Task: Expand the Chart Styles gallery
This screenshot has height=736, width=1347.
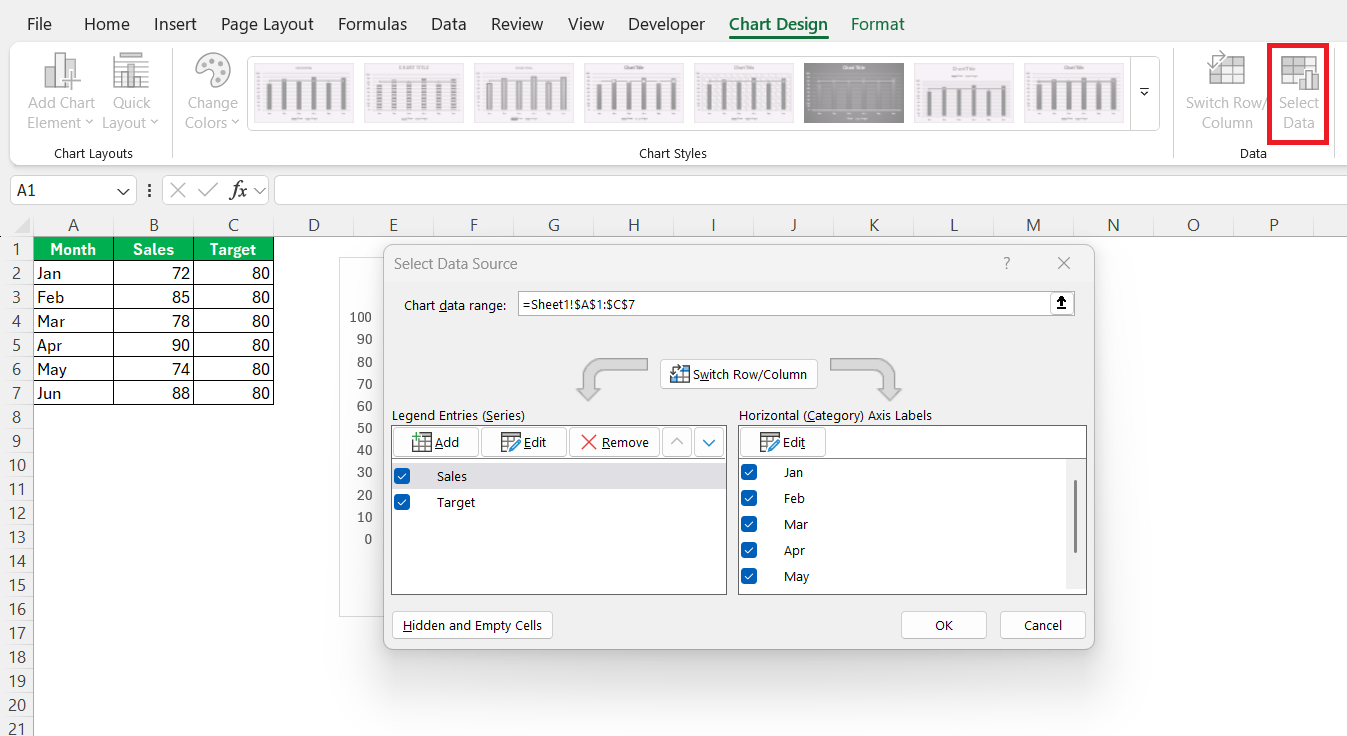Action: pos(1144,92)
